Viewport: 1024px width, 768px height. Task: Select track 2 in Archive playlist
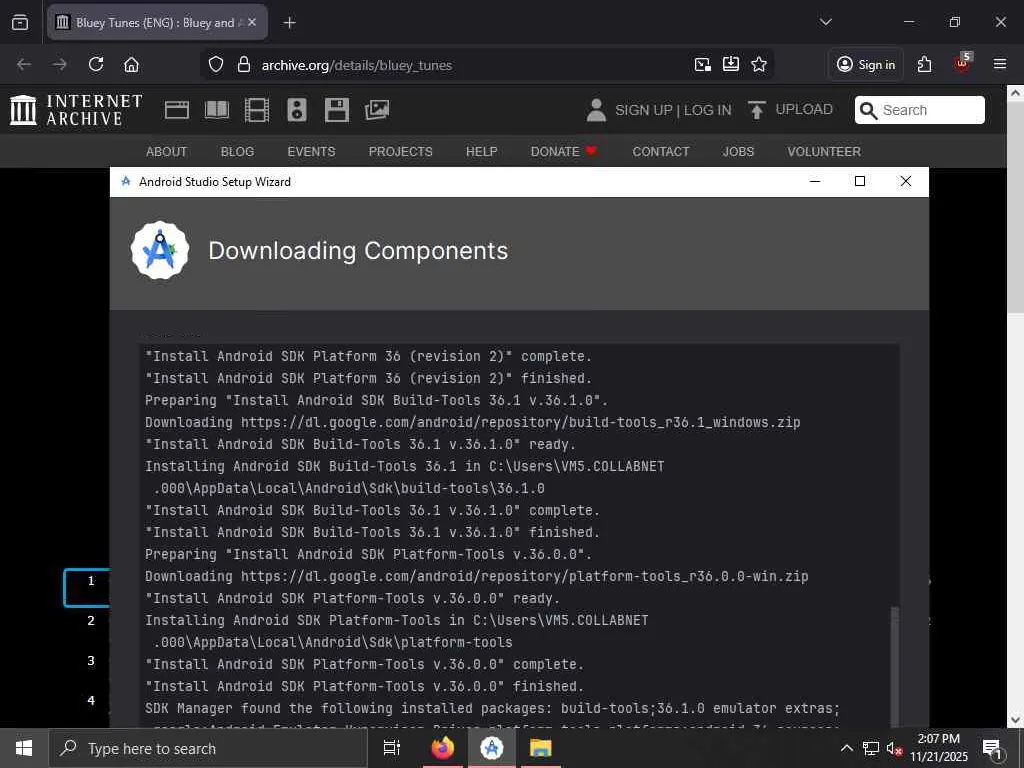coord(91,621)
